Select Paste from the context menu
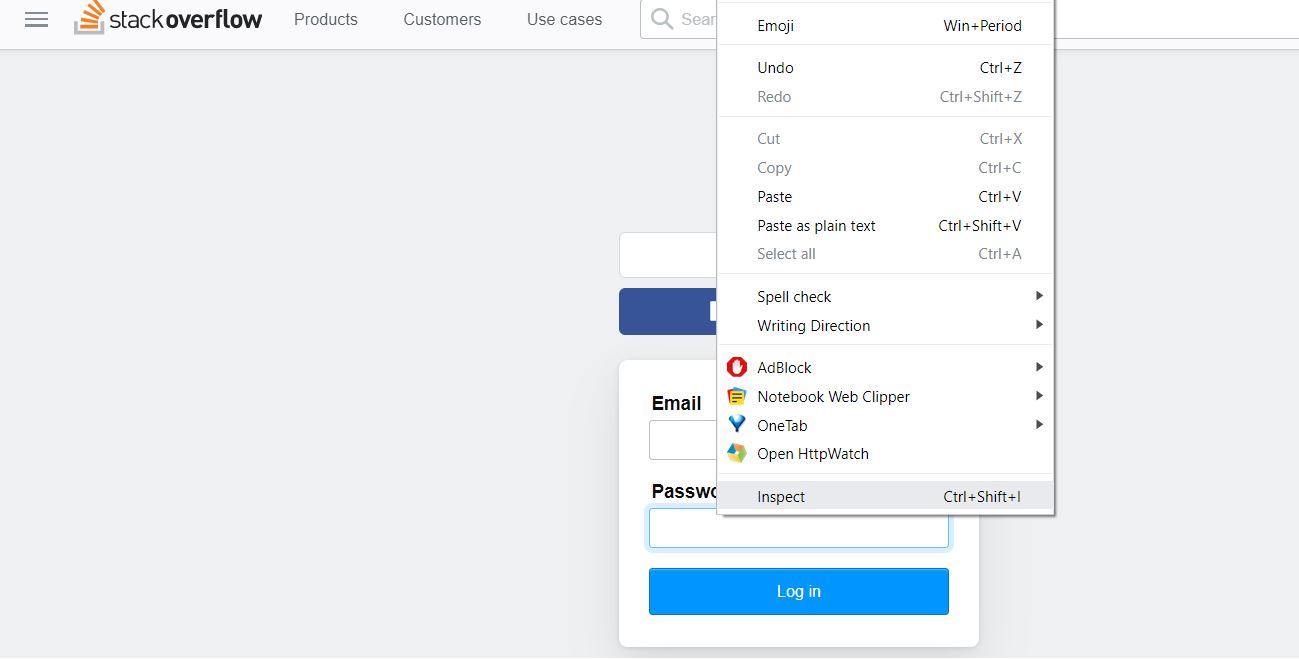This screenshot has width=1299, height=659. [774, 197]
